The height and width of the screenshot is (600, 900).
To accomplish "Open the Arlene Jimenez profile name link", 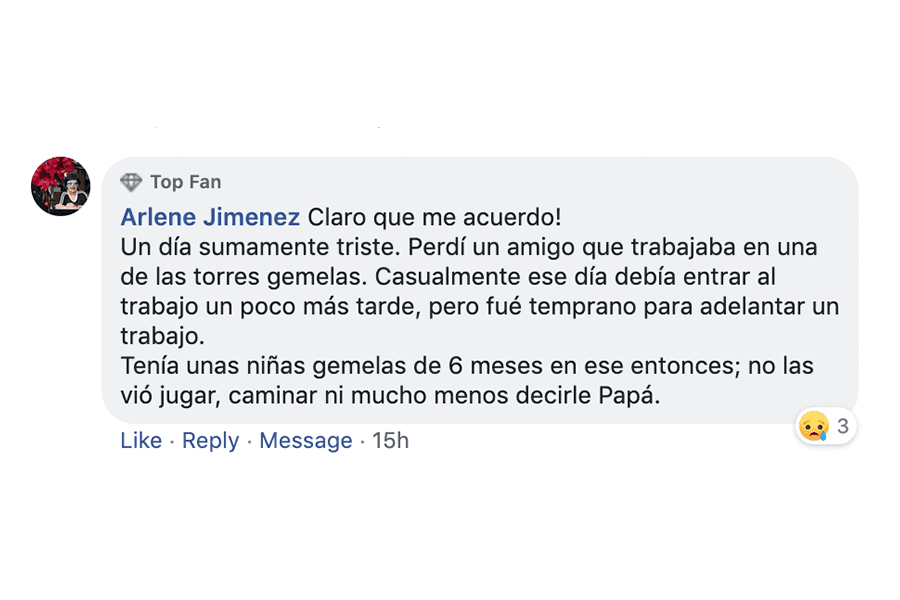I will (210, 217).
